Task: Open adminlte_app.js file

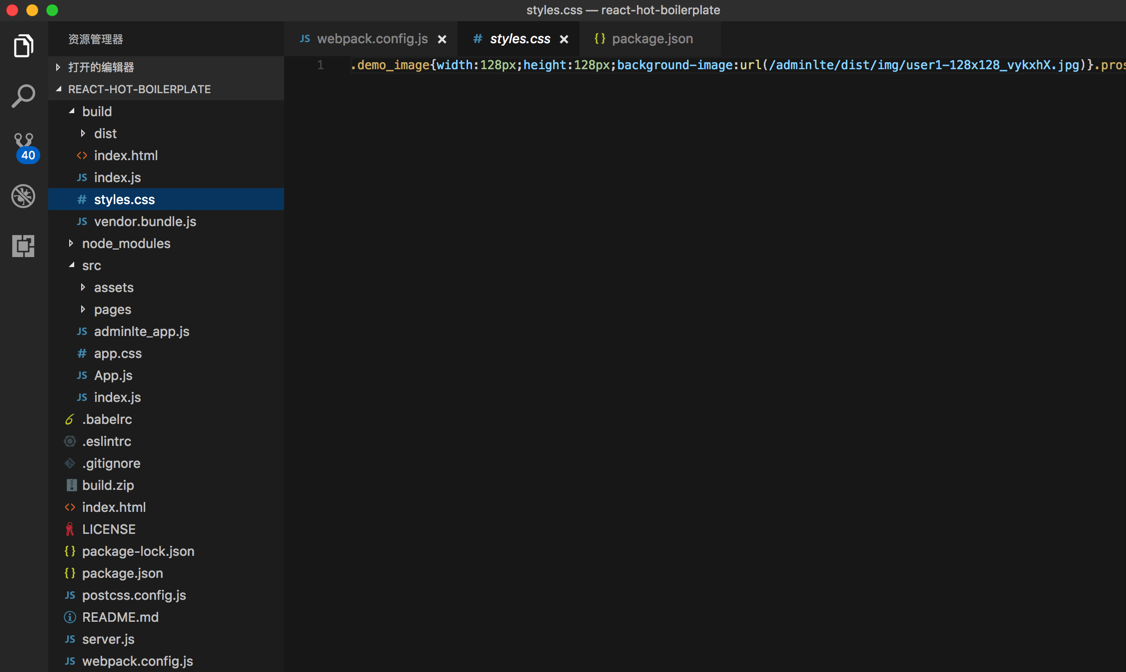Action: point(166,332)
